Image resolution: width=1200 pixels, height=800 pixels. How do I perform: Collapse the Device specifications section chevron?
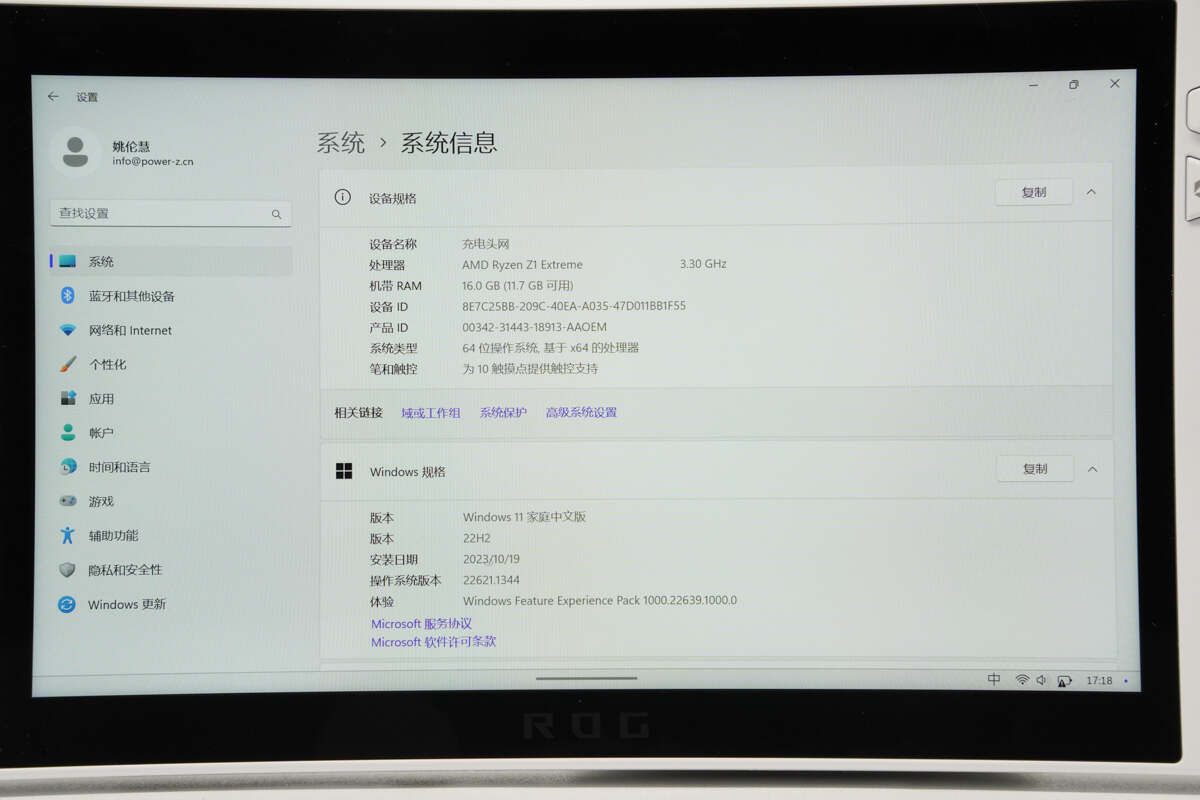[x=1091, y=192]
